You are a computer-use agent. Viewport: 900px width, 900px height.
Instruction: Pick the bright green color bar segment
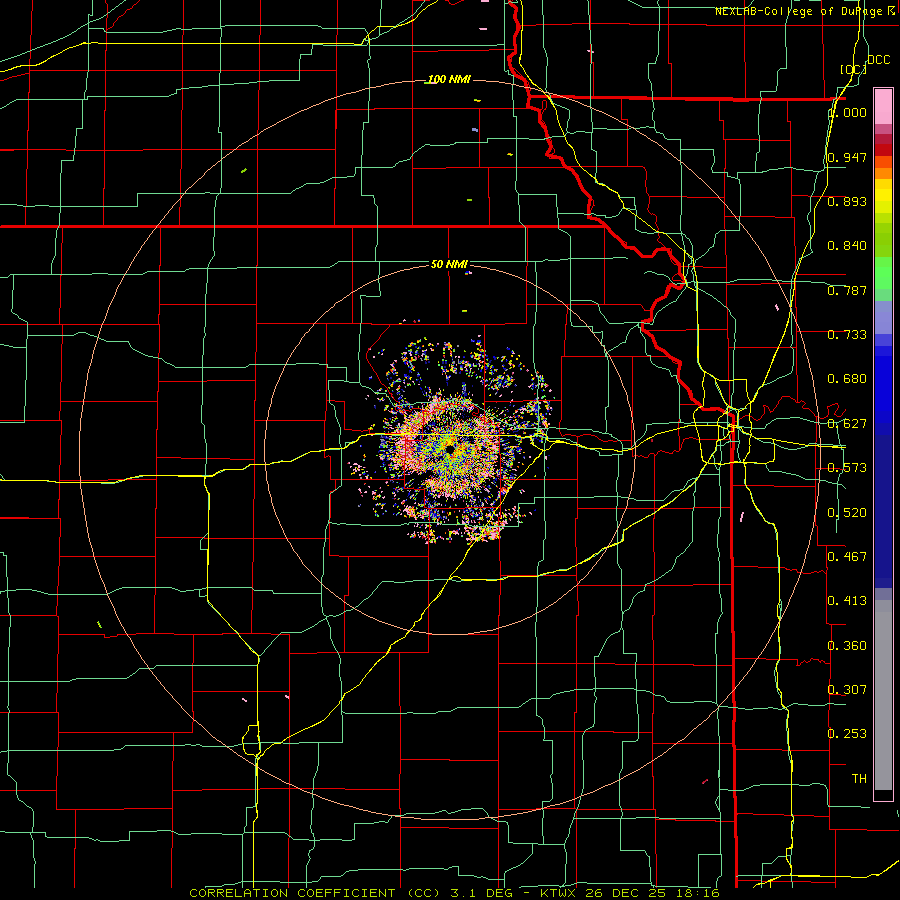click(x=883, y=273)
